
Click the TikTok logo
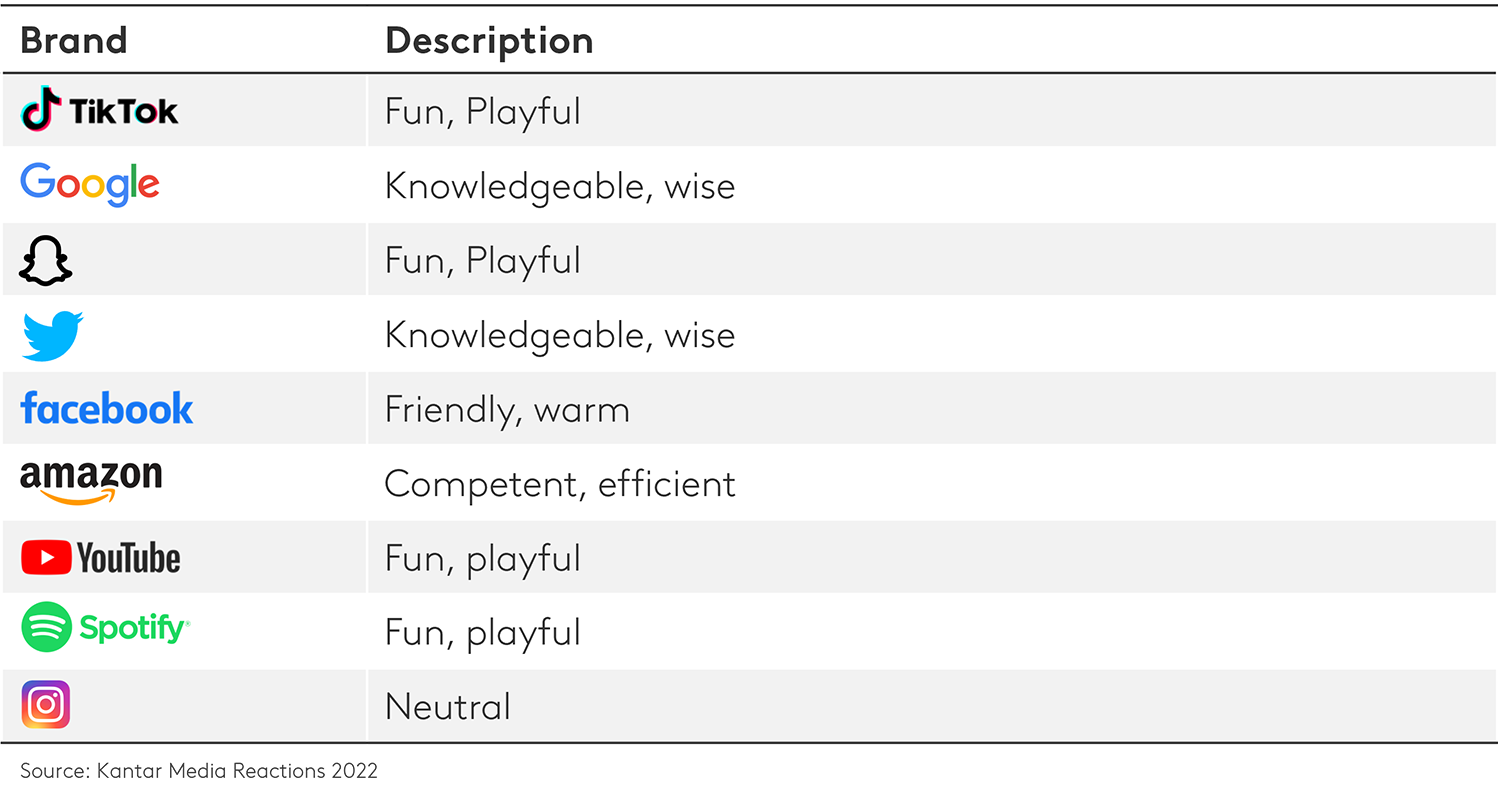pos(99,110)
